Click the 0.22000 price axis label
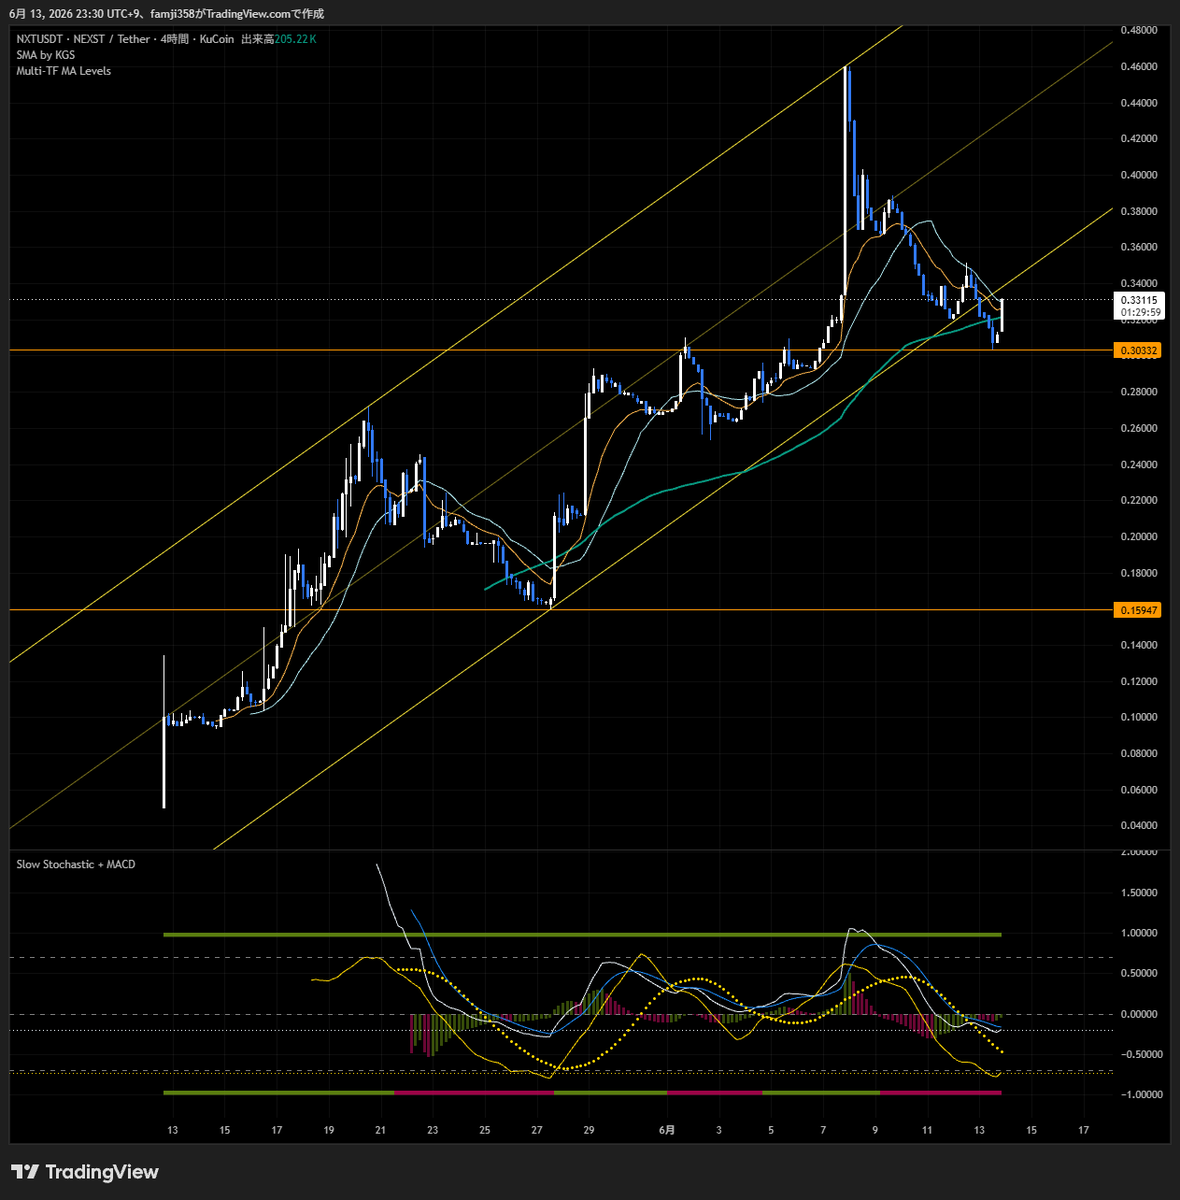 (x=1139, y=500)
